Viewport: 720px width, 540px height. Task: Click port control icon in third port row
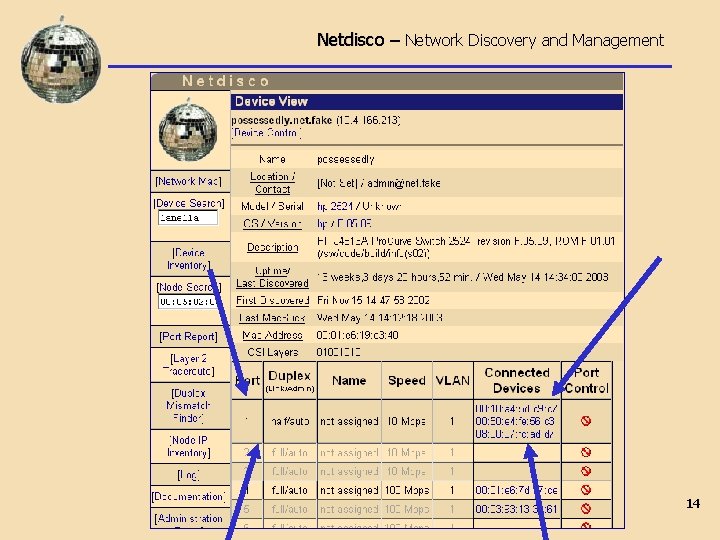(585, 471)
